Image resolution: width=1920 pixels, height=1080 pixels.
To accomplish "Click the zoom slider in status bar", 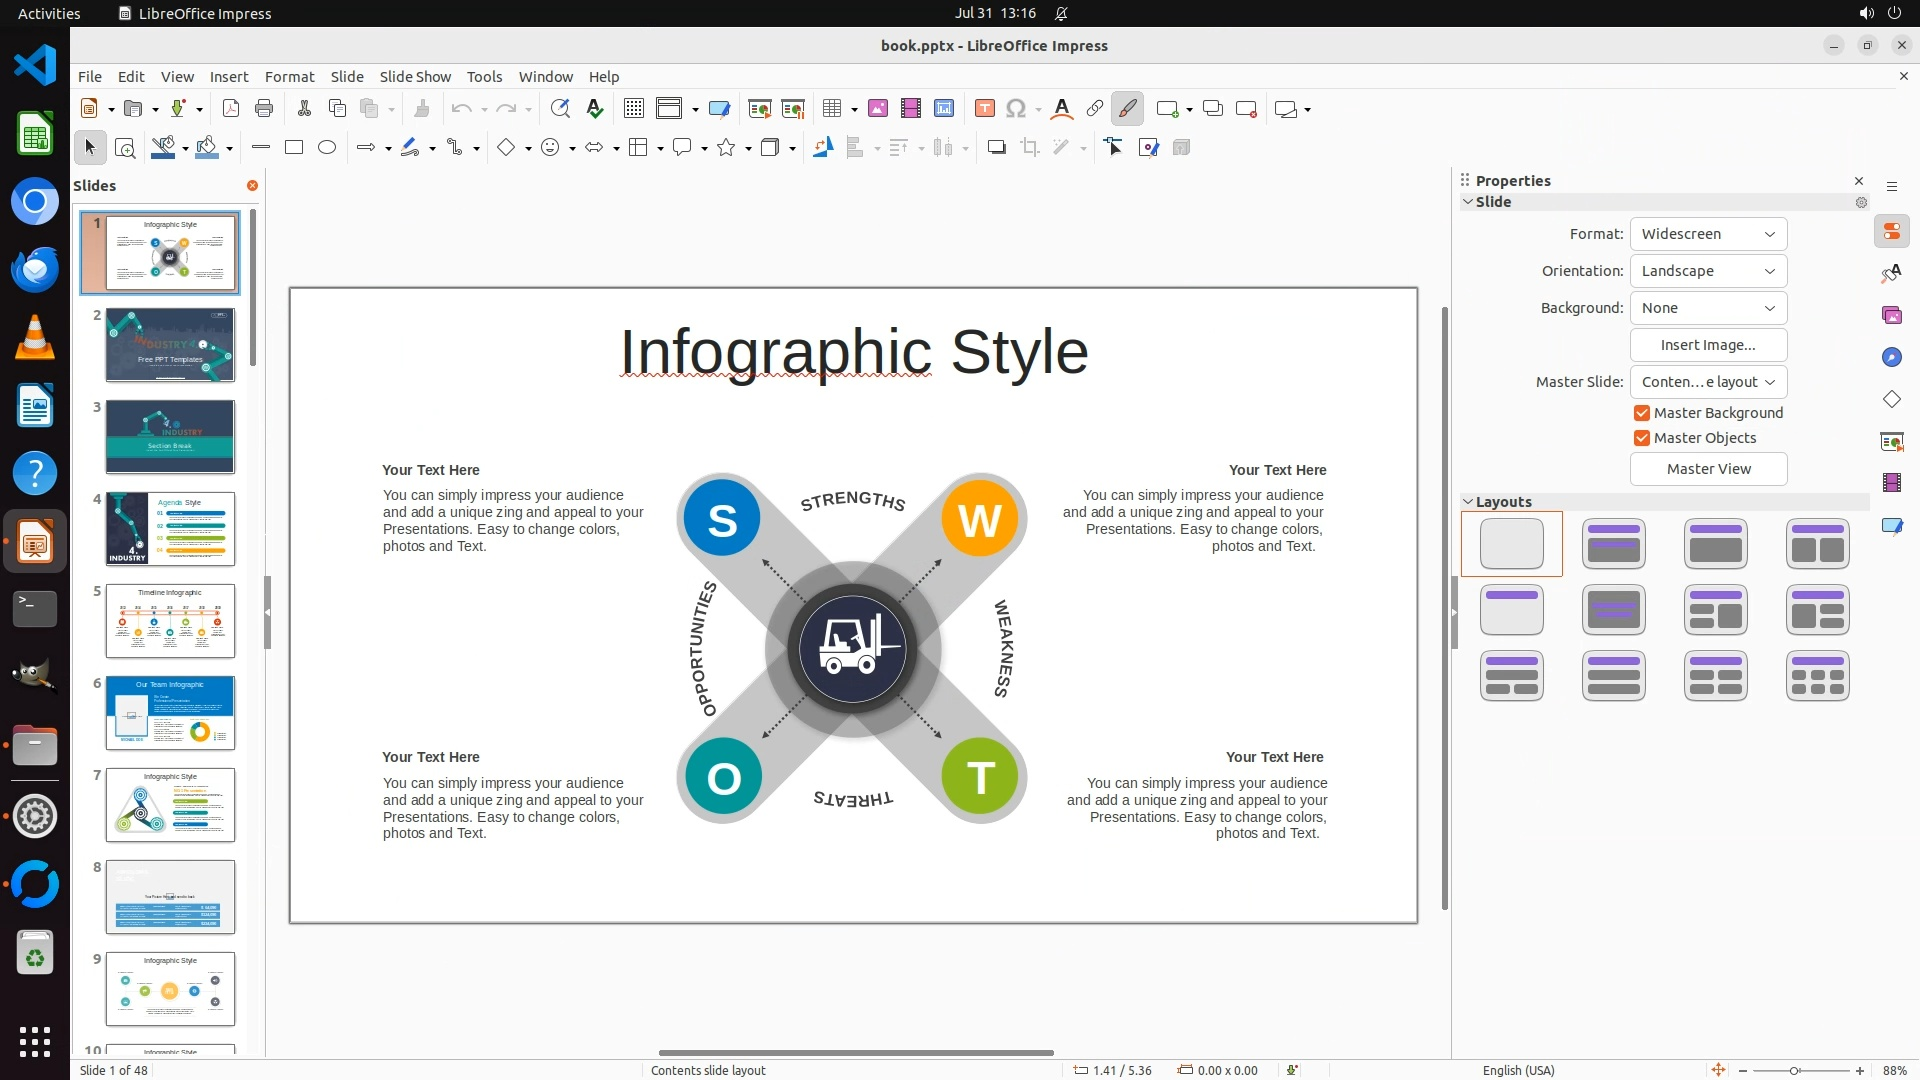I will (1795, 1070).
